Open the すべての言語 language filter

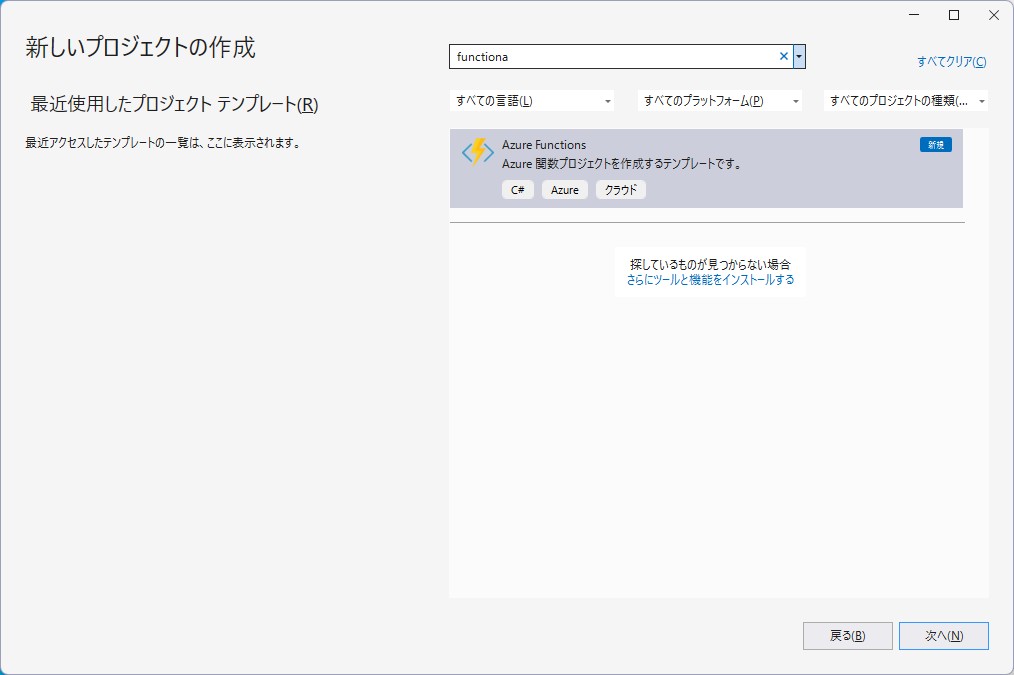point(532,101)
